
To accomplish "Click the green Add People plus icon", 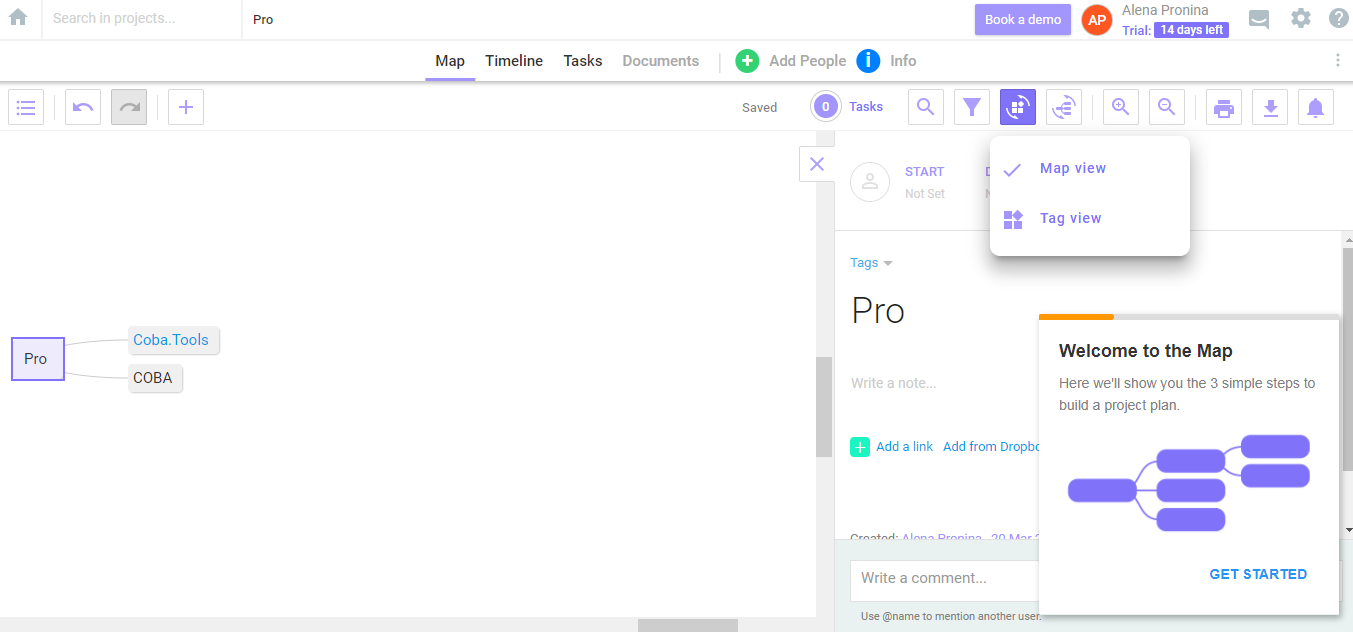I will 747,61.
